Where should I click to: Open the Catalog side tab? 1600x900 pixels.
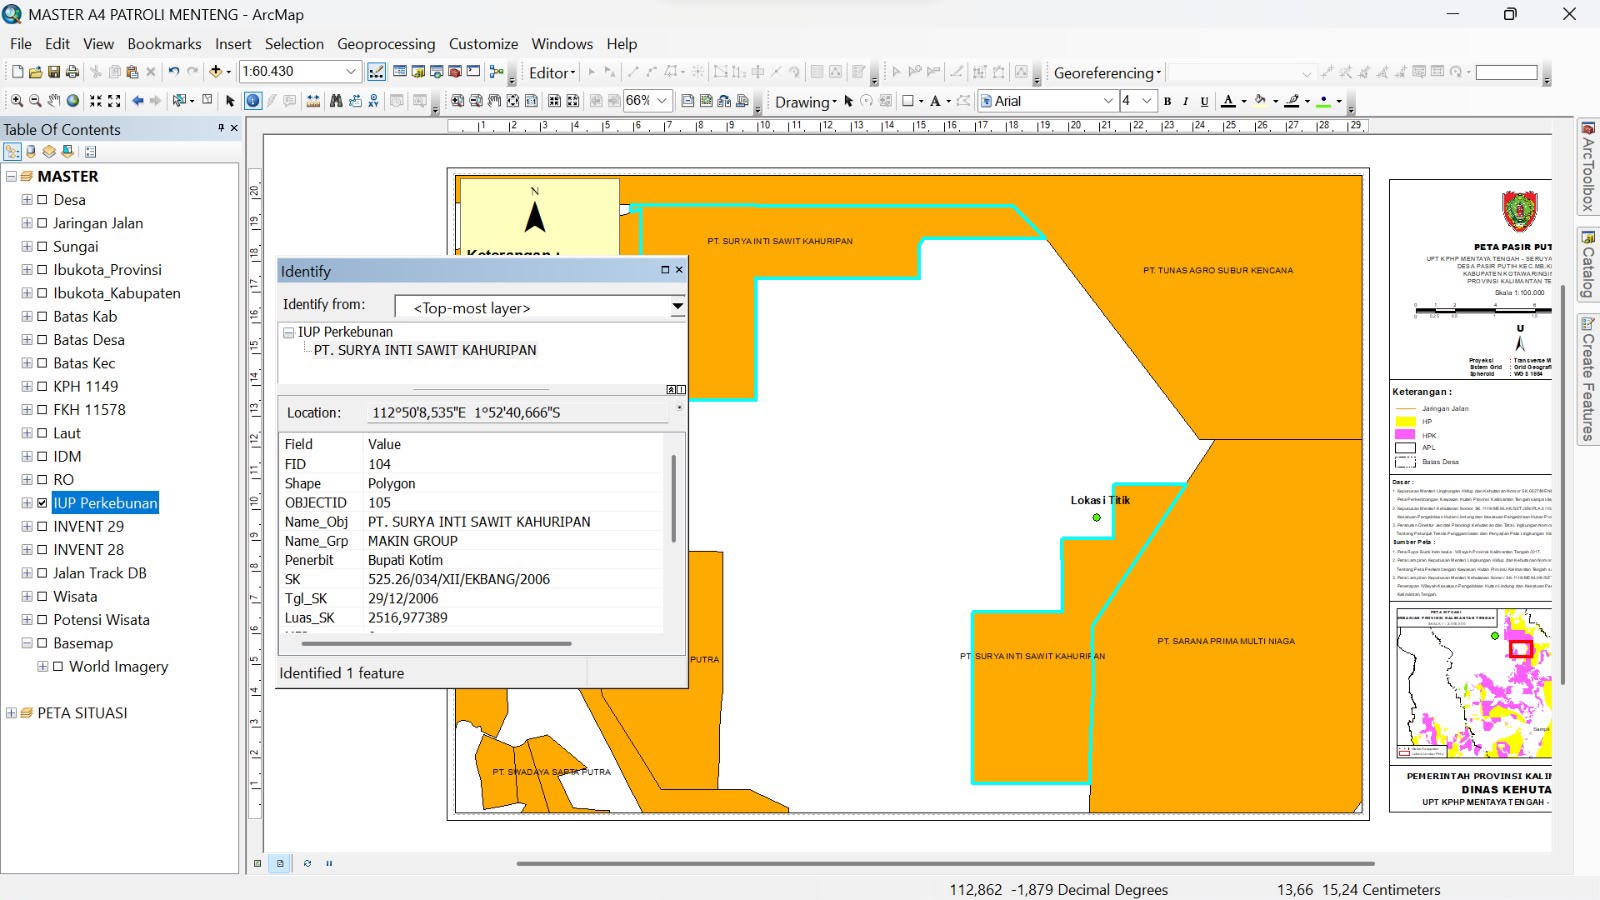(1587, 265)
